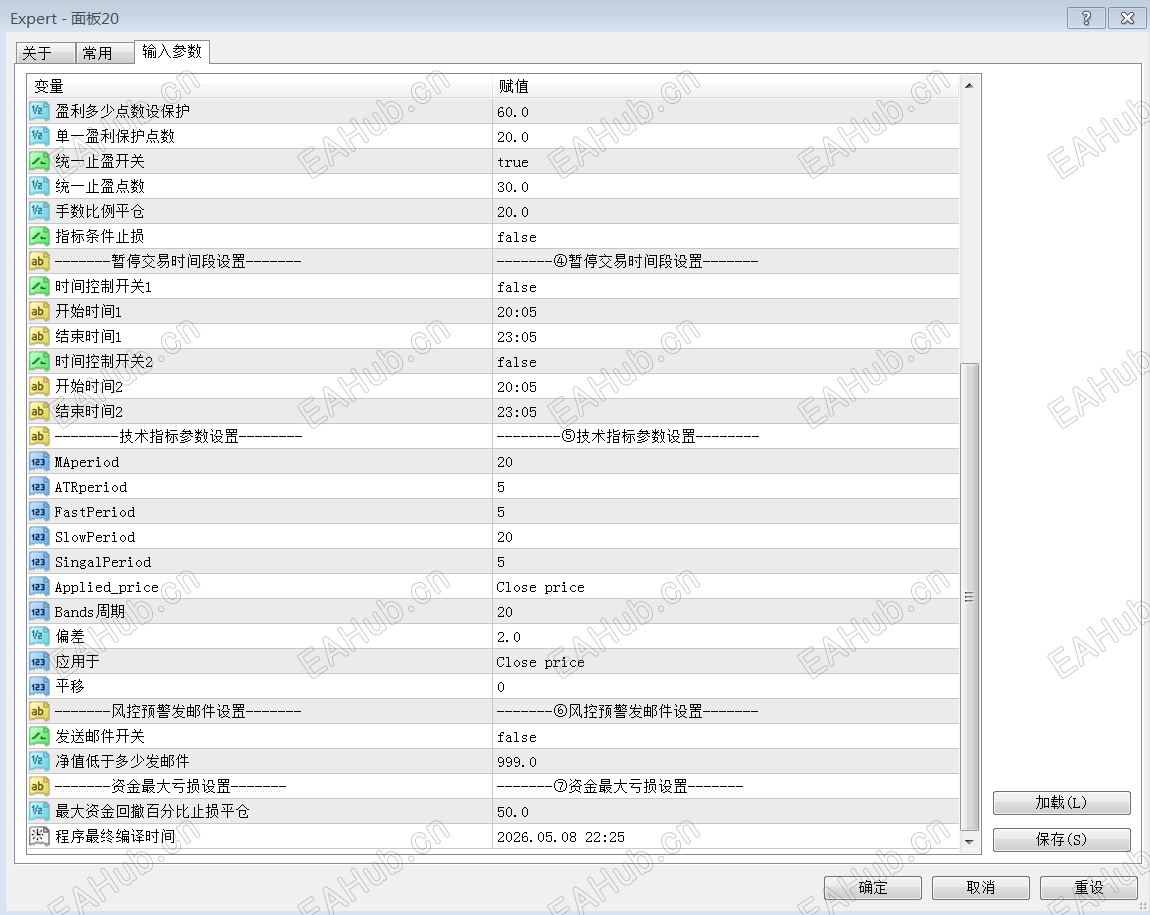Click the double icon beside 偏差
Screen dimensions: 1150x915
(38, 636)
